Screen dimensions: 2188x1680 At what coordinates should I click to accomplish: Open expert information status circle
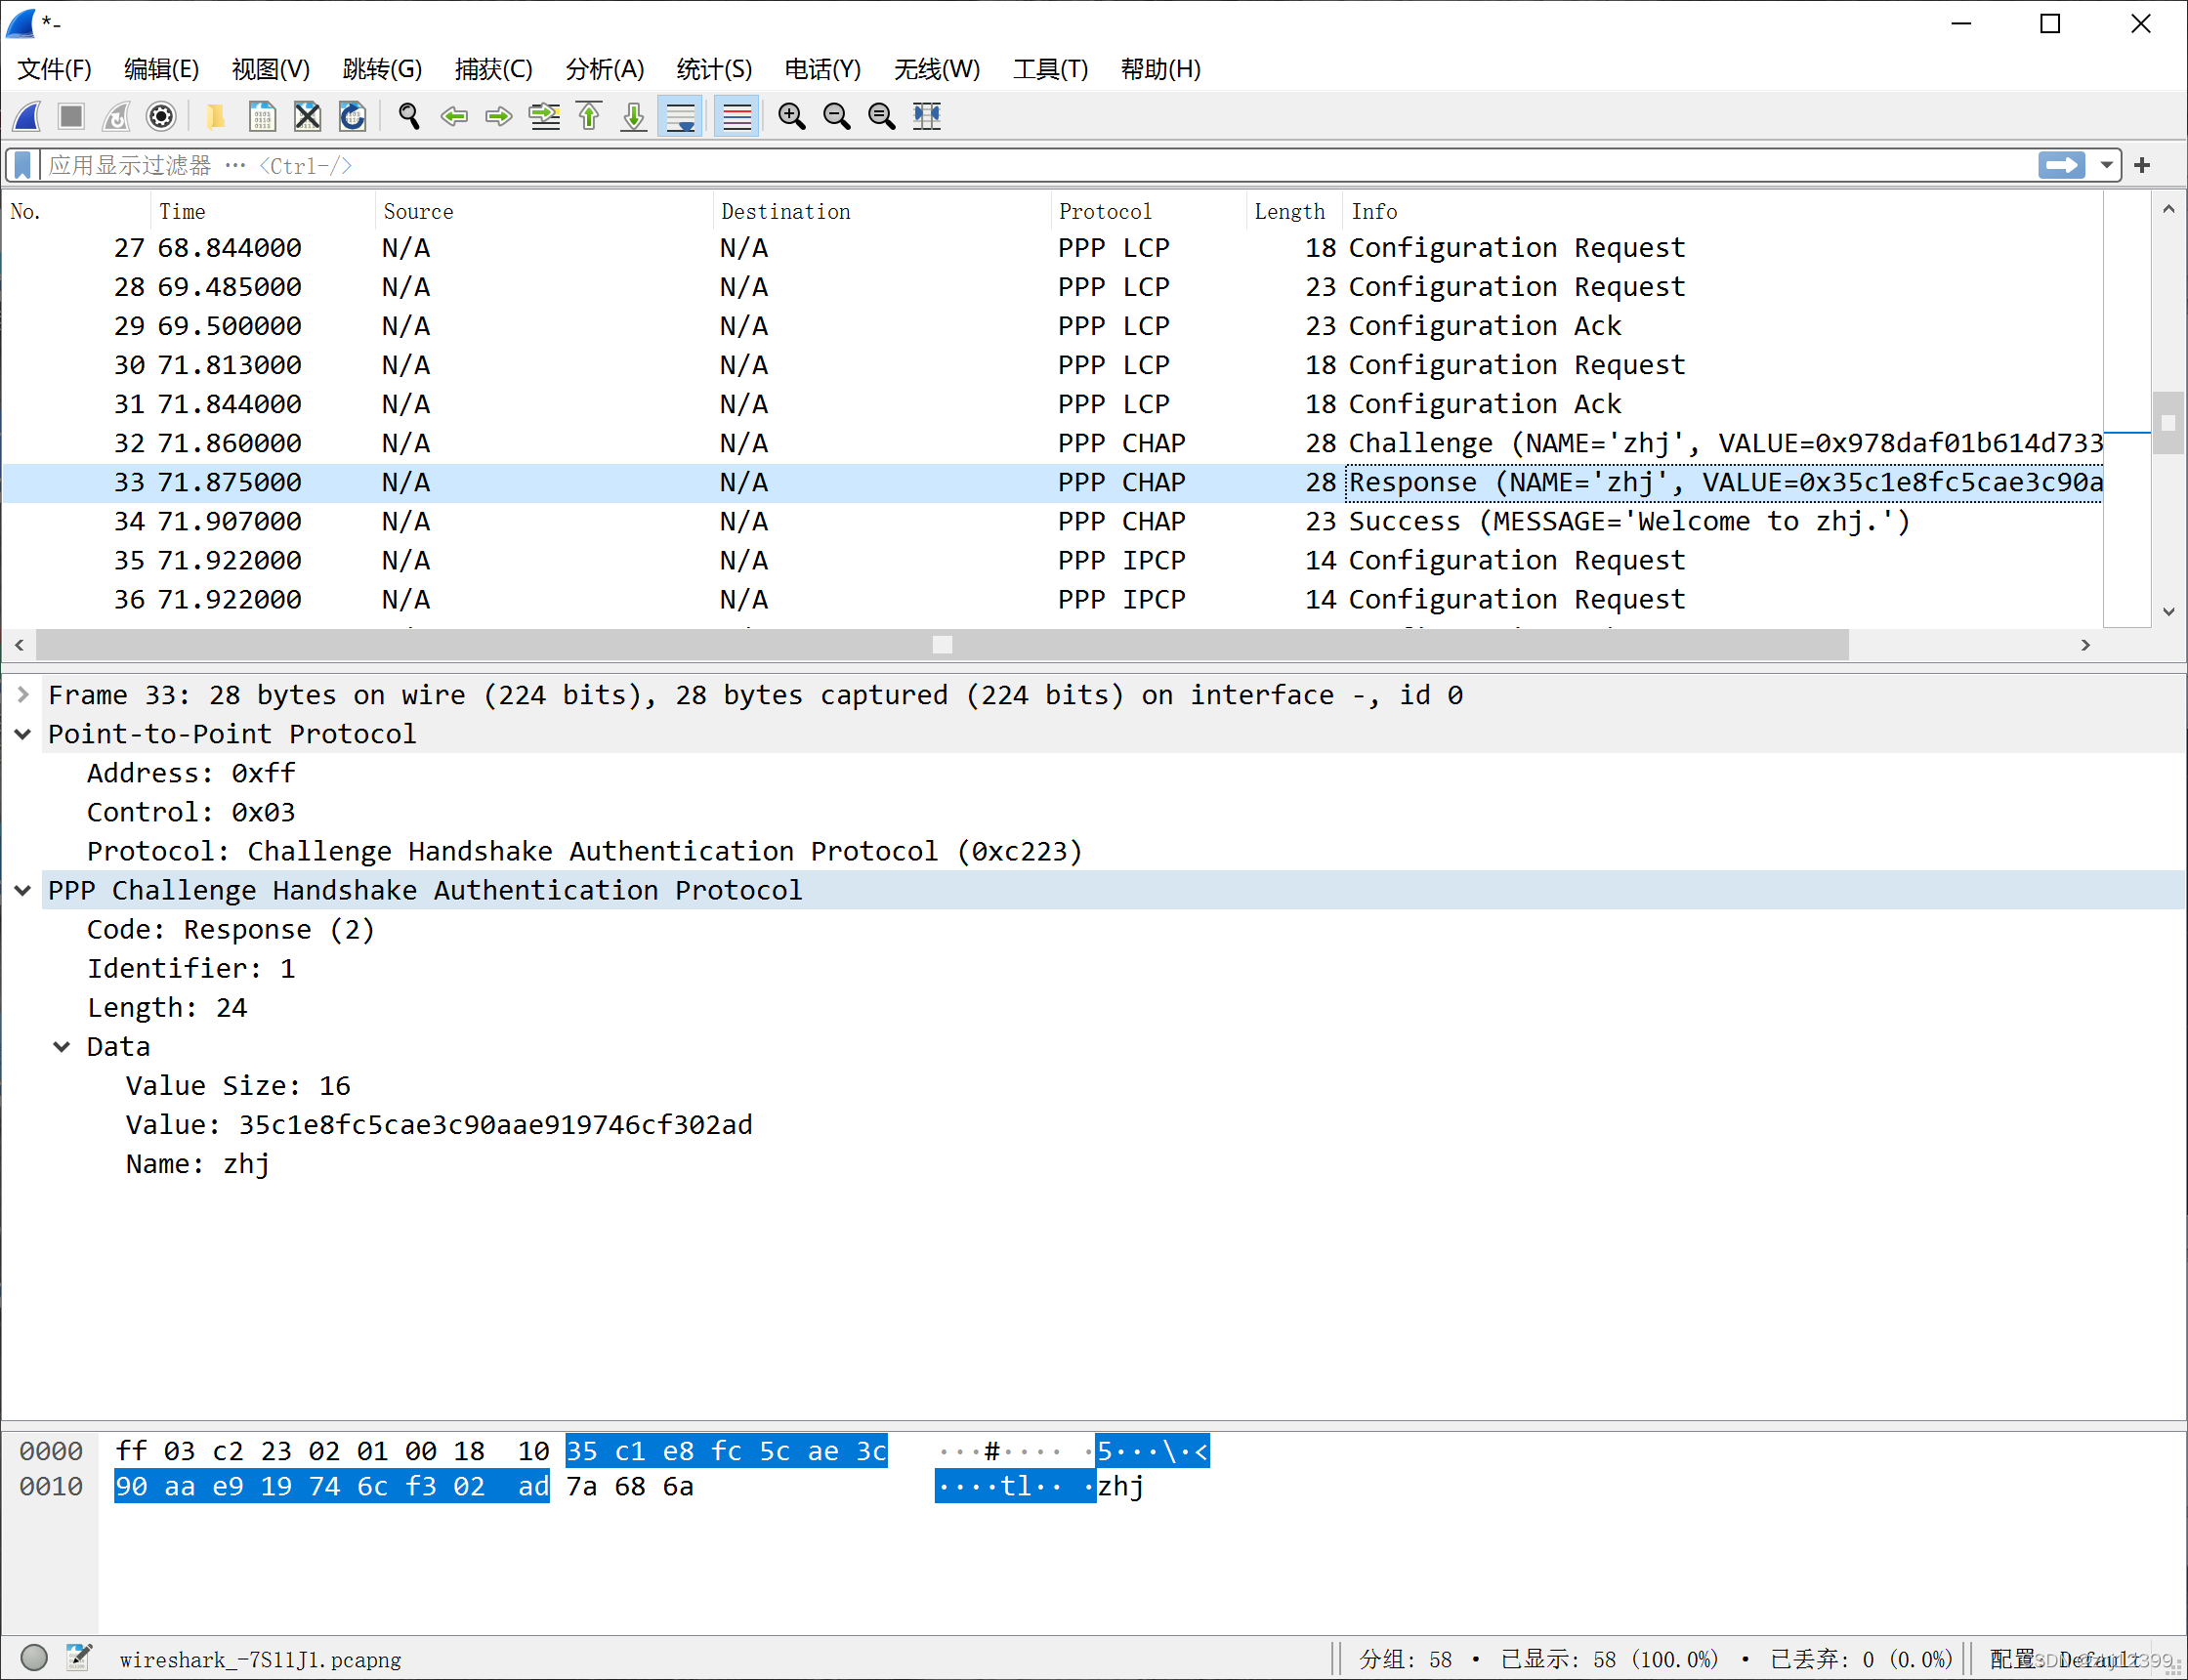33,1657
